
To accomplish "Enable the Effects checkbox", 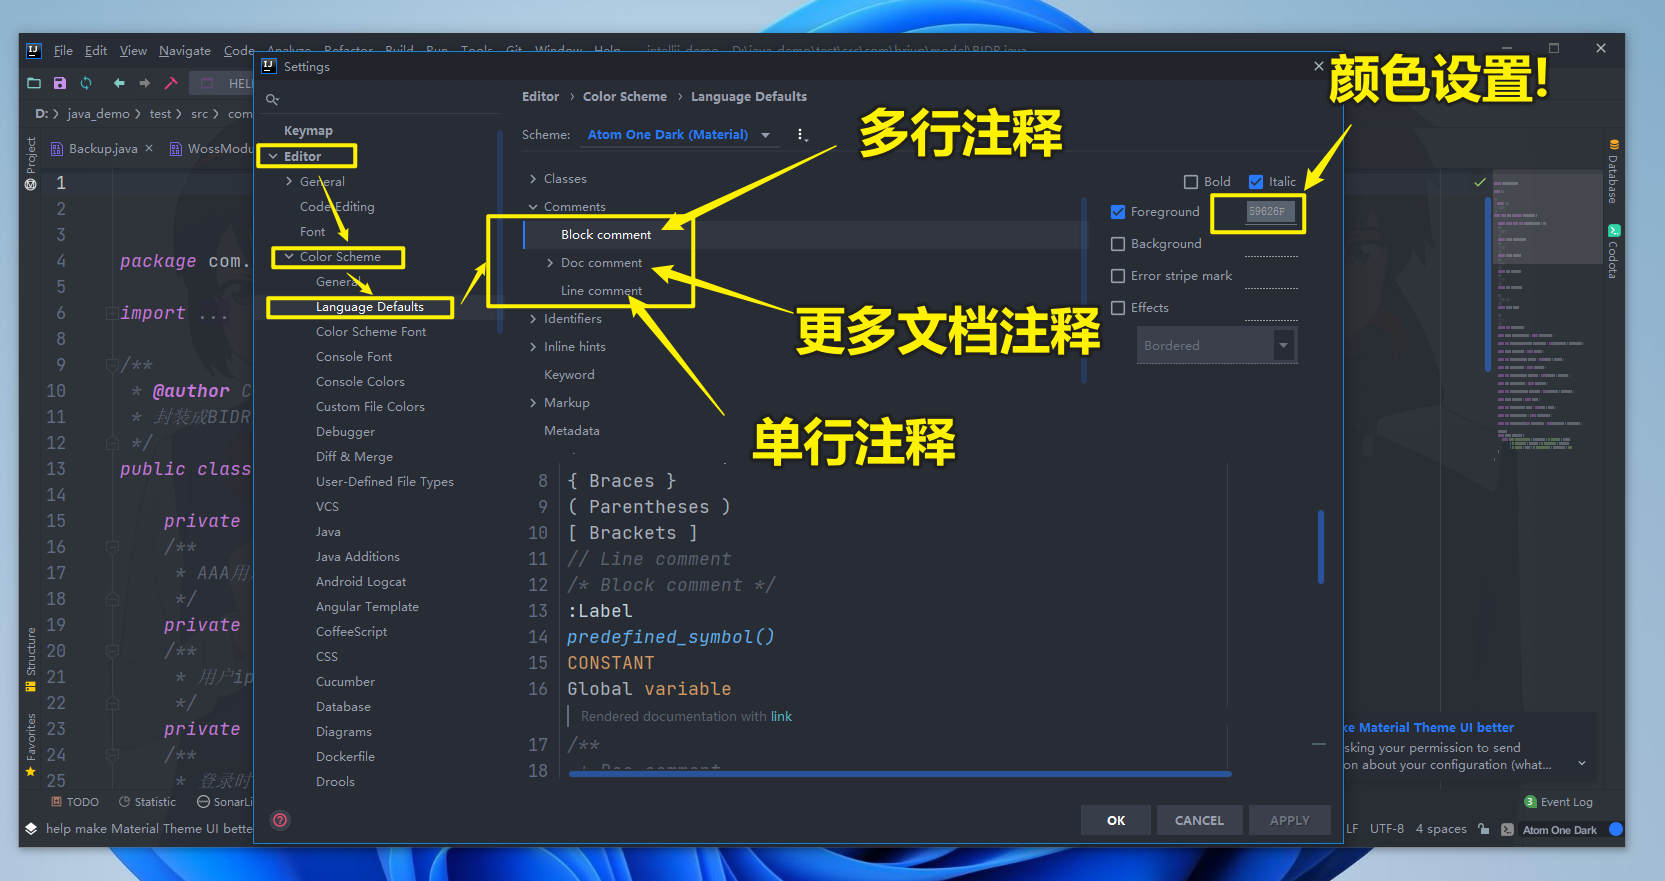I will [x=1118, y=308].
